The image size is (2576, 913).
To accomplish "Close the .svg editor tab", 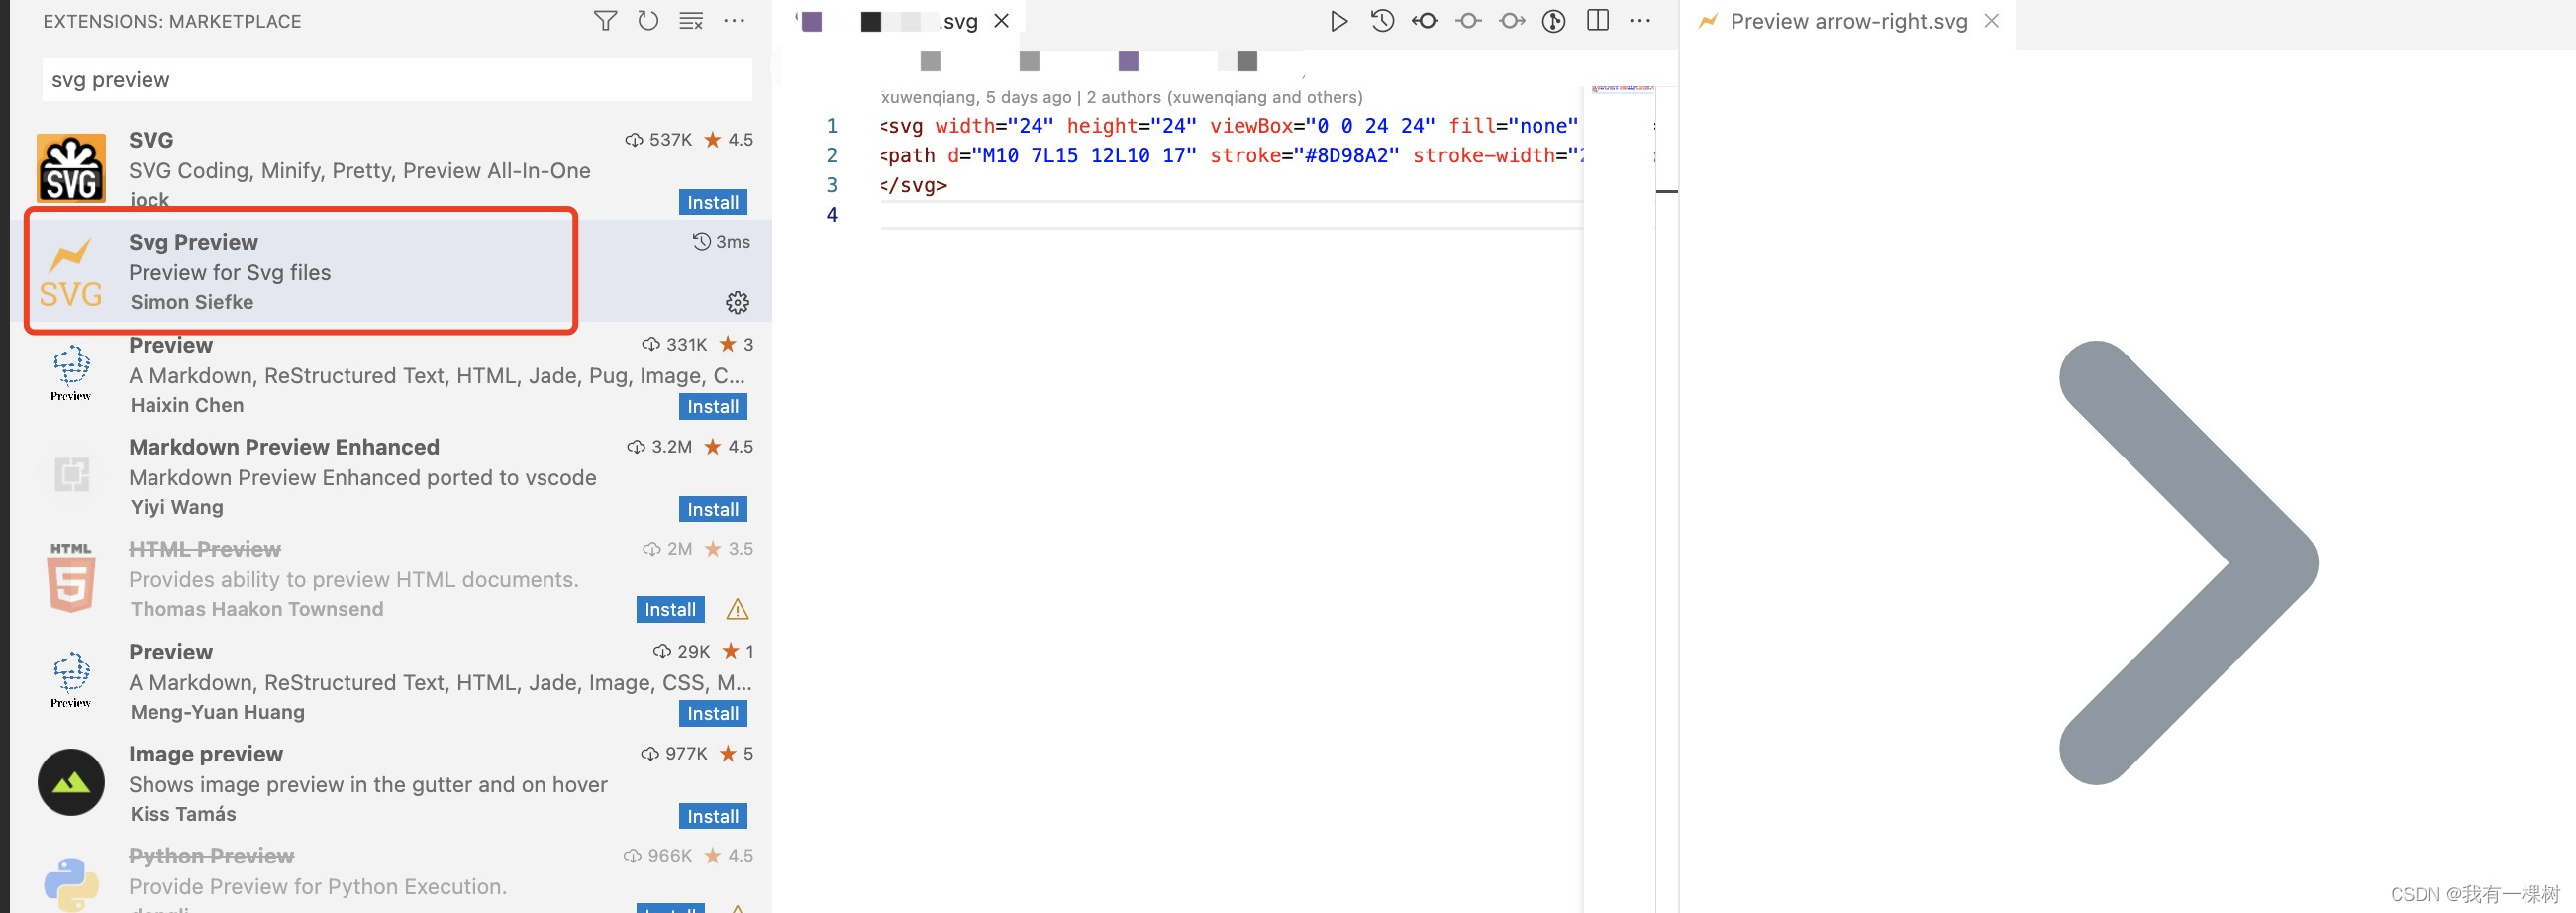I will tap(1001, 21).
